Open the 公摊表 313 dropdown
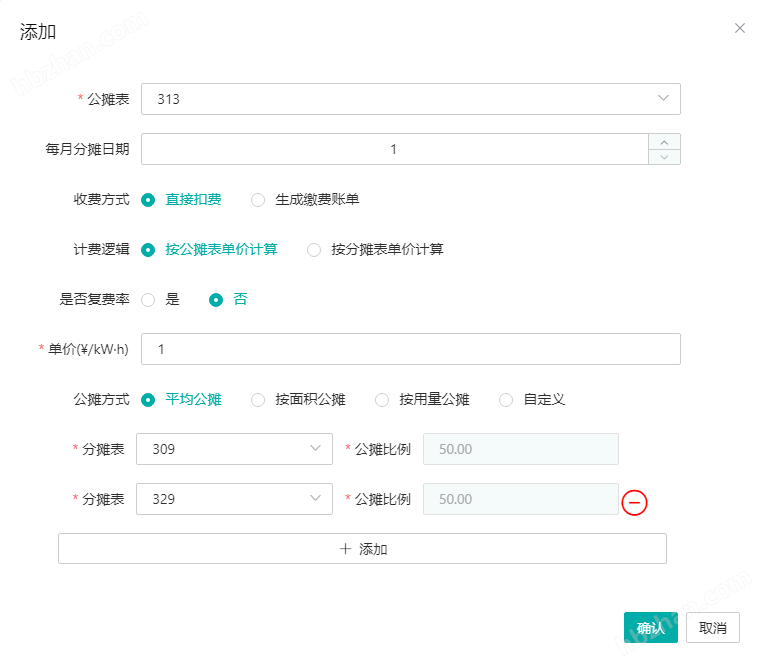This screenshot has width=765, height=666. tap(411, 99)
